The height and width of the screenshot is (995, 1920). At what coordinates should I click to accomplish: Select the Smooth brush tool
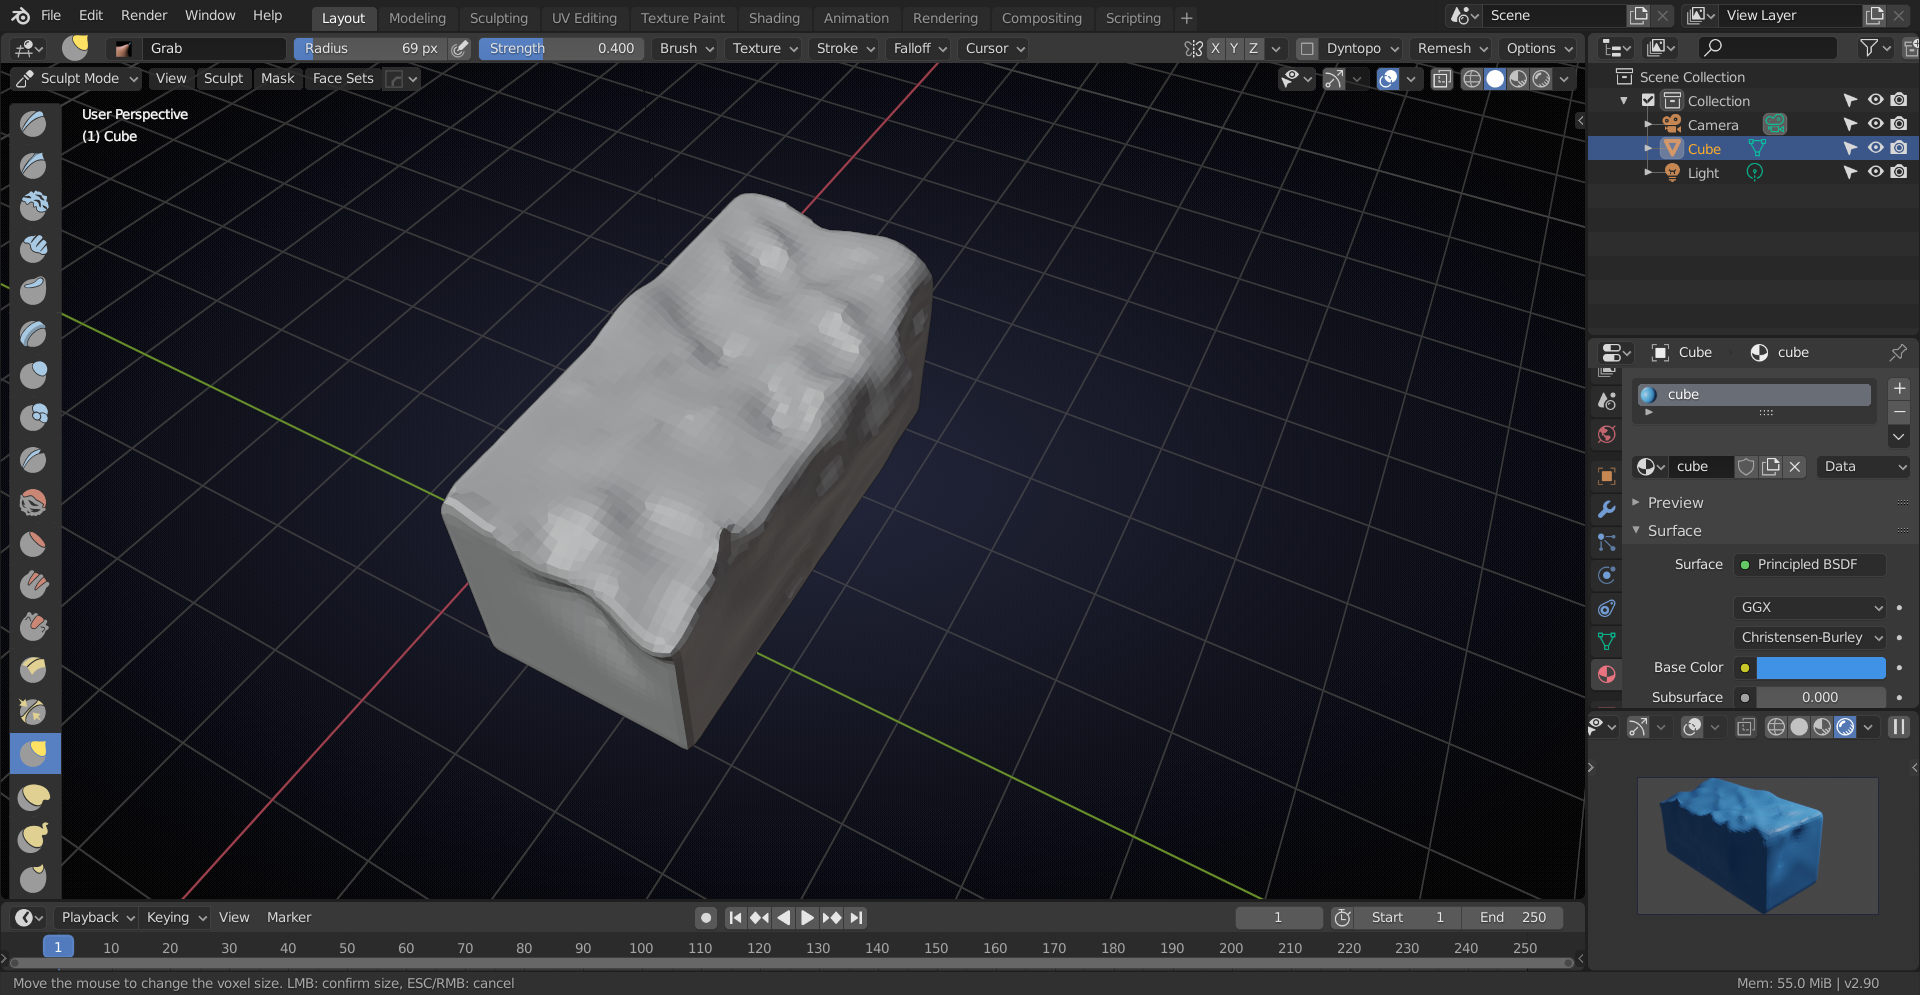pyautogui.click(x=34, y=501)
